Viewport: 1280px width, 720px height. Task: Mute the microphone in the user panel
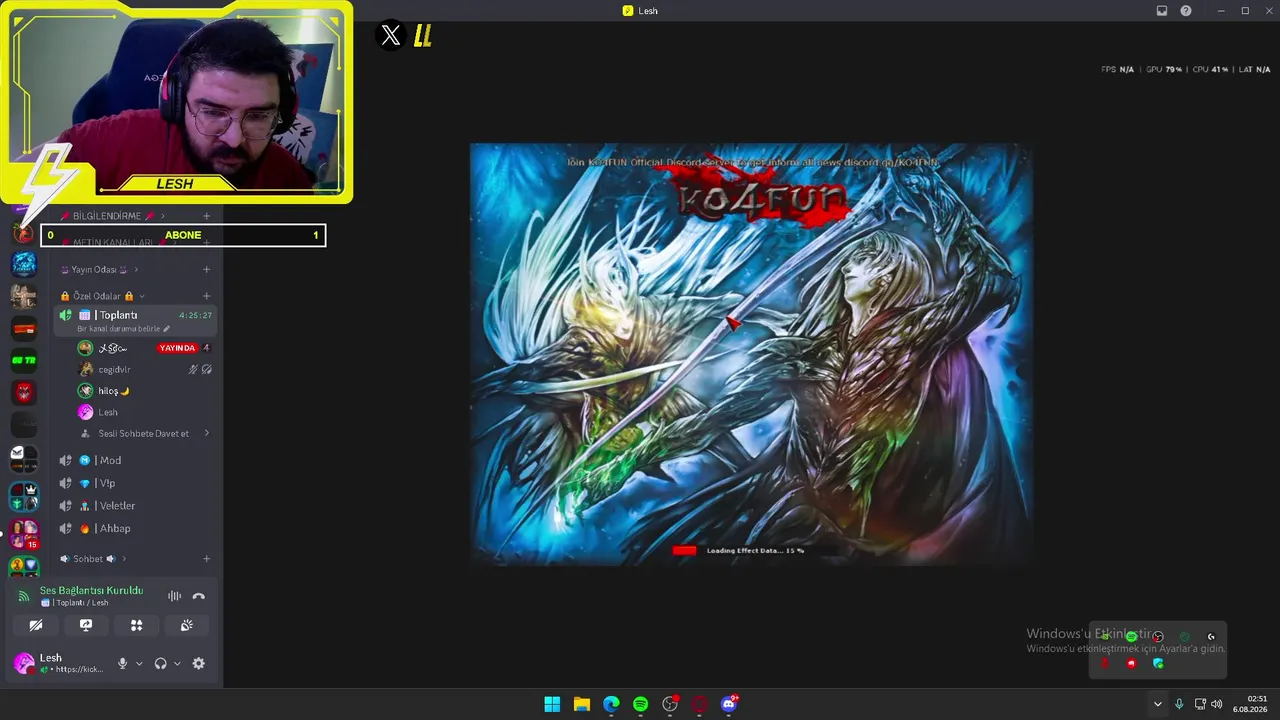click(x=123, y=663)
